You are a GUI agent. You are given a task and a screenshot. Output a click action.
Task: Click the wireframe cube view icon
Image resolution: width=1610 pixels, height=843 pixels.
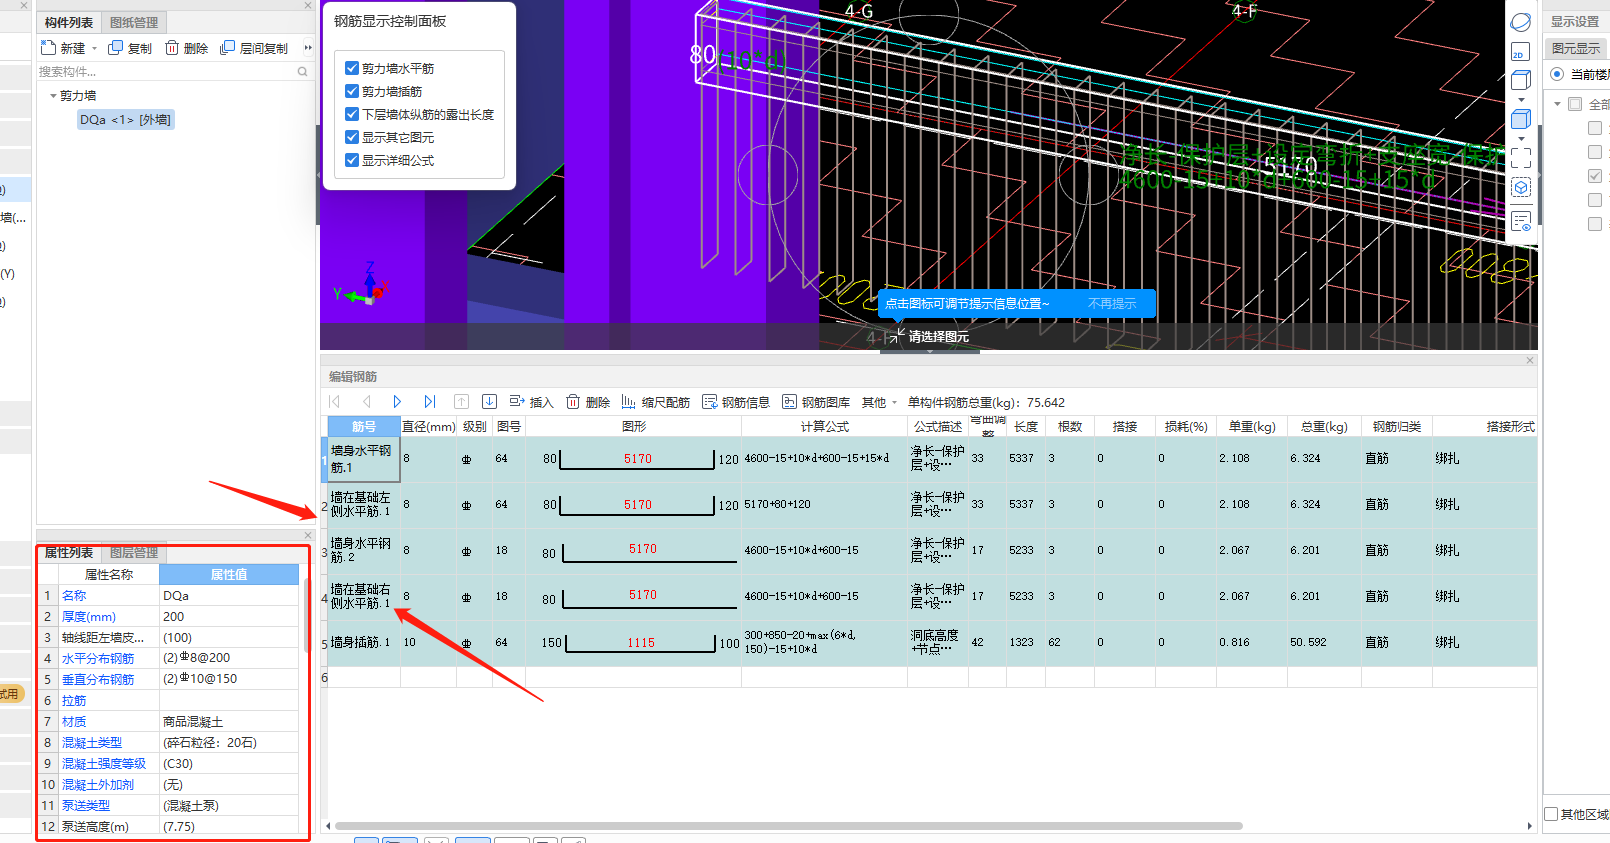[x=1521, y=80]
